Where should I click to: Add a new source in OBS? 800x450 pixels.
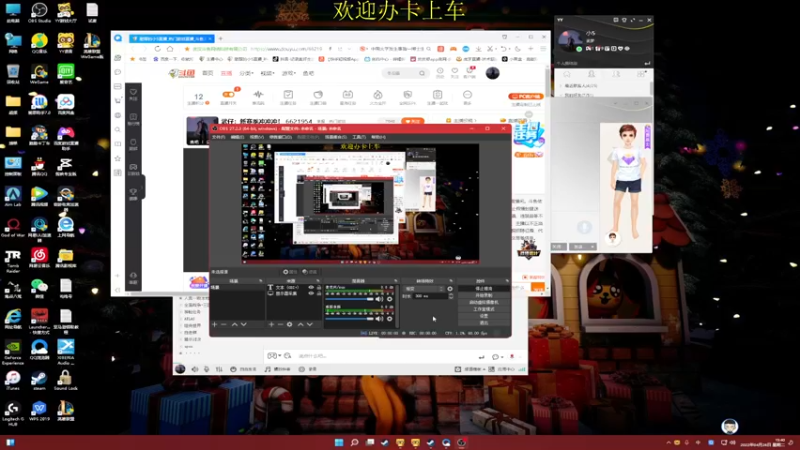click(271, 324)
